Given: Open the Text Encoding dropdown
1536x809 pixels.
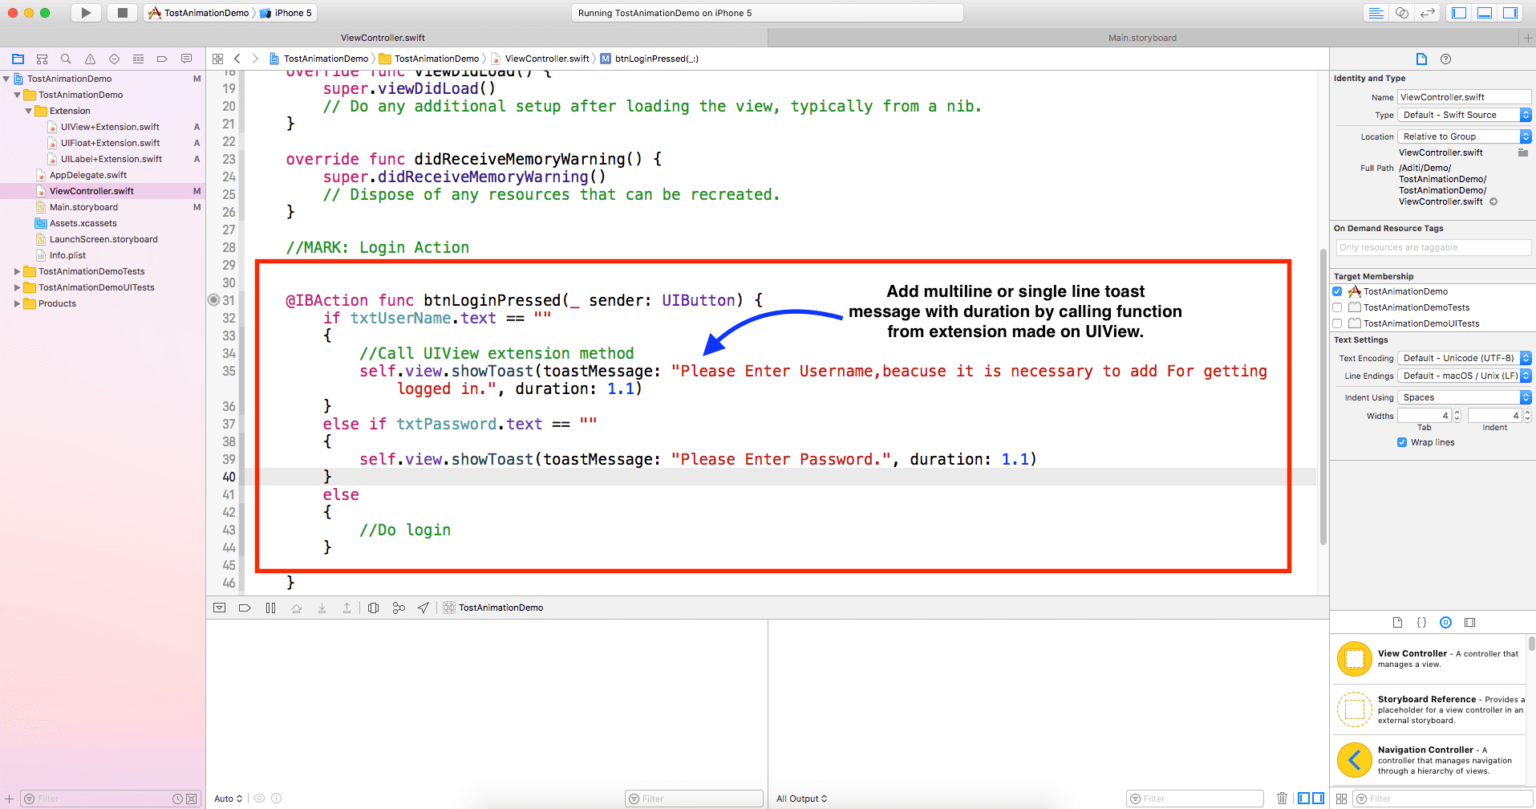Looking at the screenshot, I should [x=1464, y=358].
